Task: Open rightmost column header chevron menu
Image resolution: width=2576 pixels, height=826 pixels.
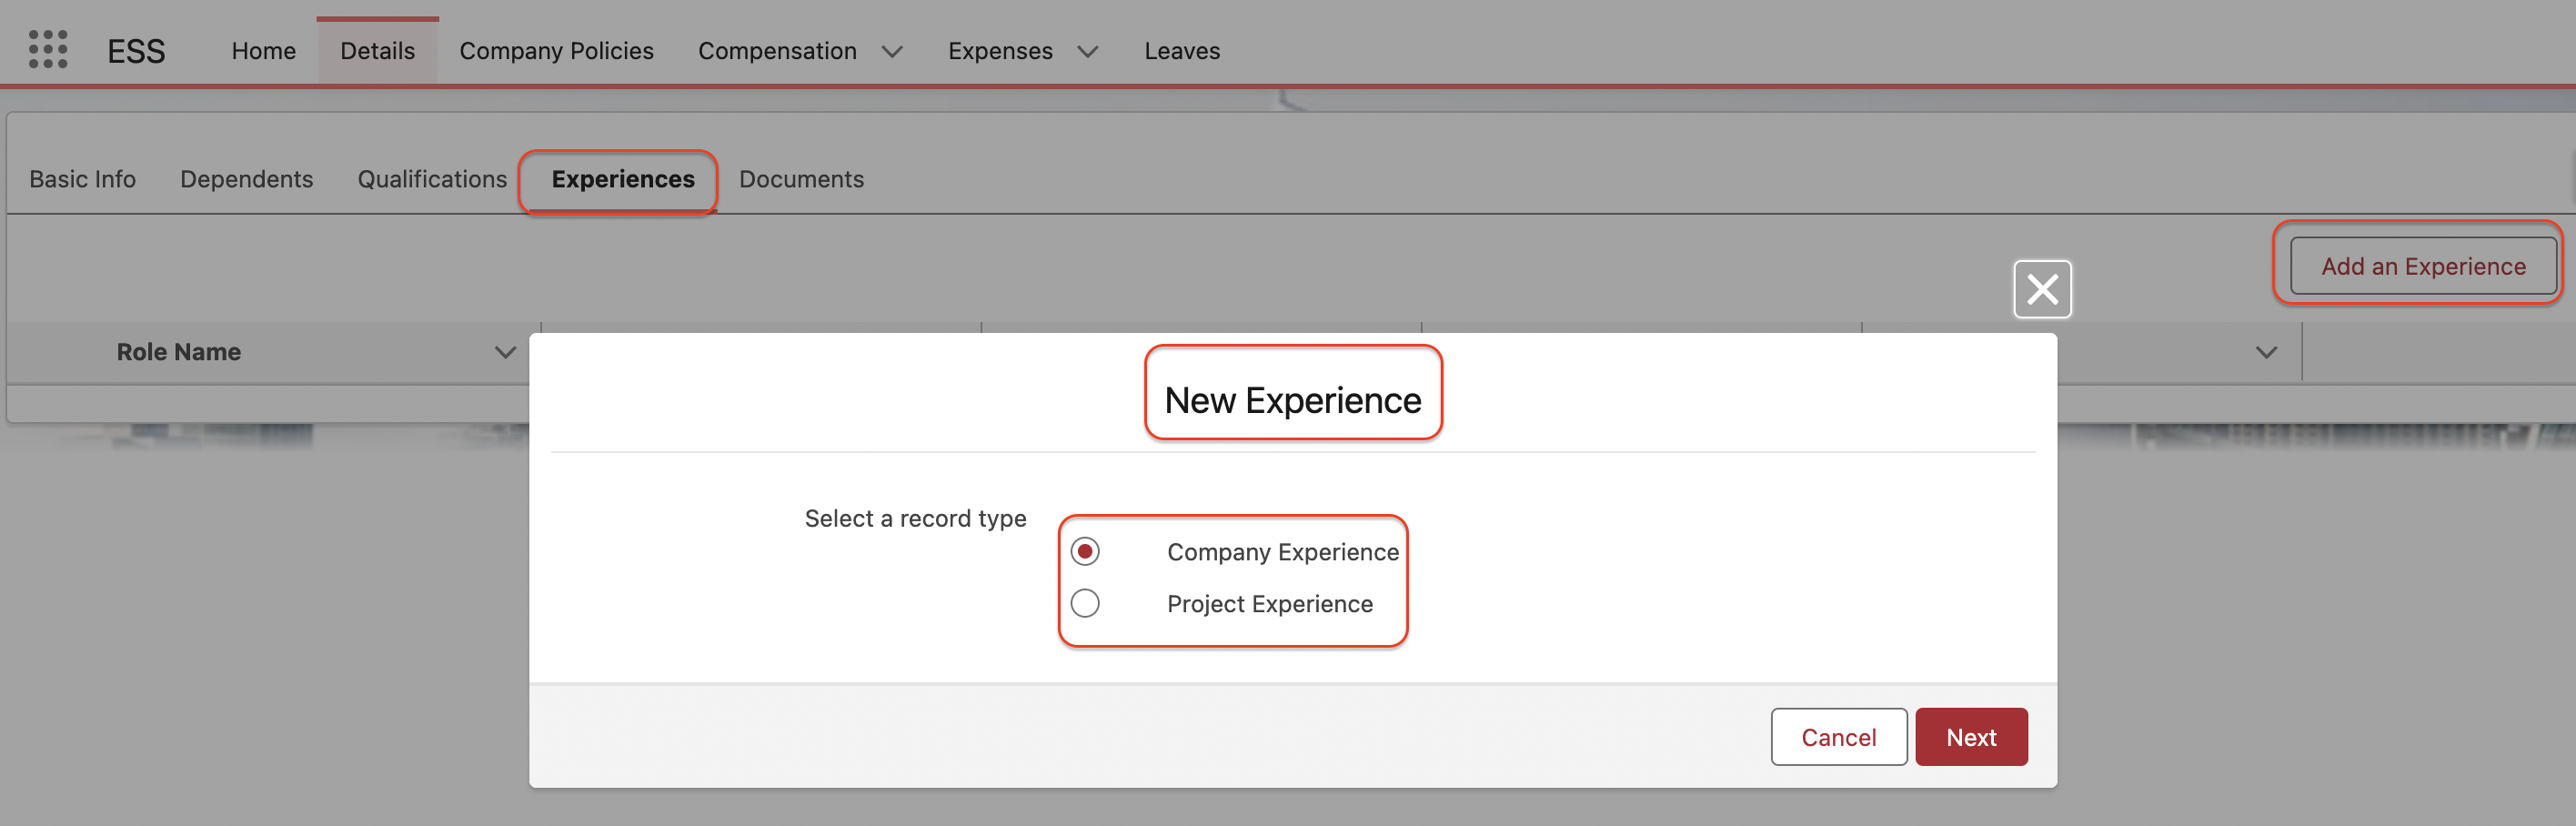Action: [2265, 352]
